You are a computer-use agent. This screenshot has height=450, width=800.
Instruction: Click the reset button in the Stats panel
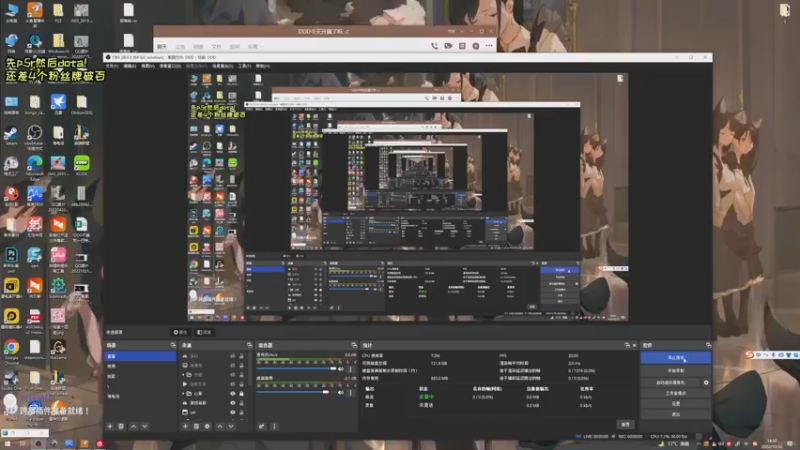pos(625,424)
